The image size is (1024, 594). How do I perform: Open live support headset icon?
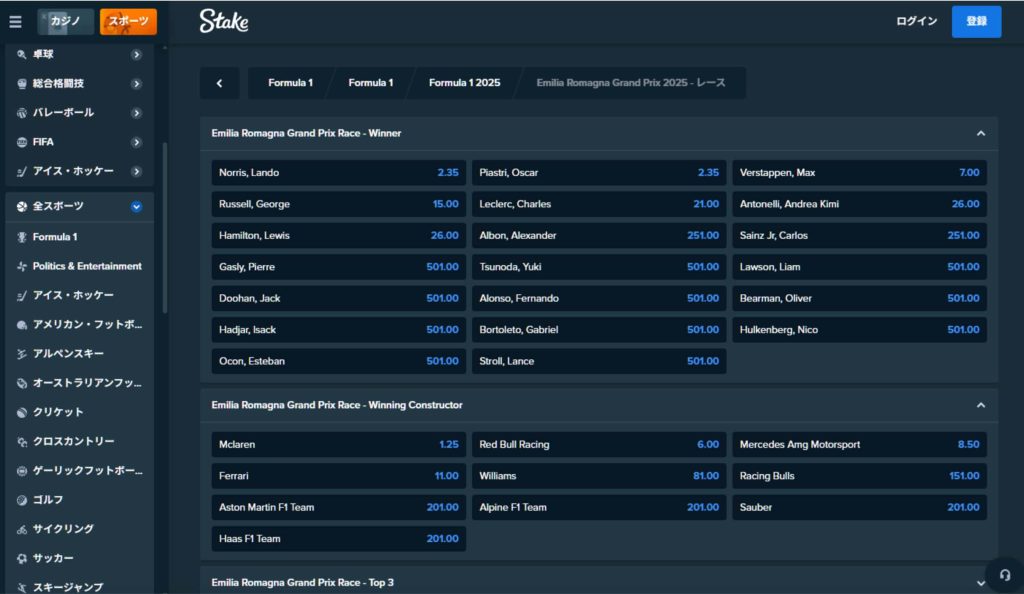(1004, 575)
